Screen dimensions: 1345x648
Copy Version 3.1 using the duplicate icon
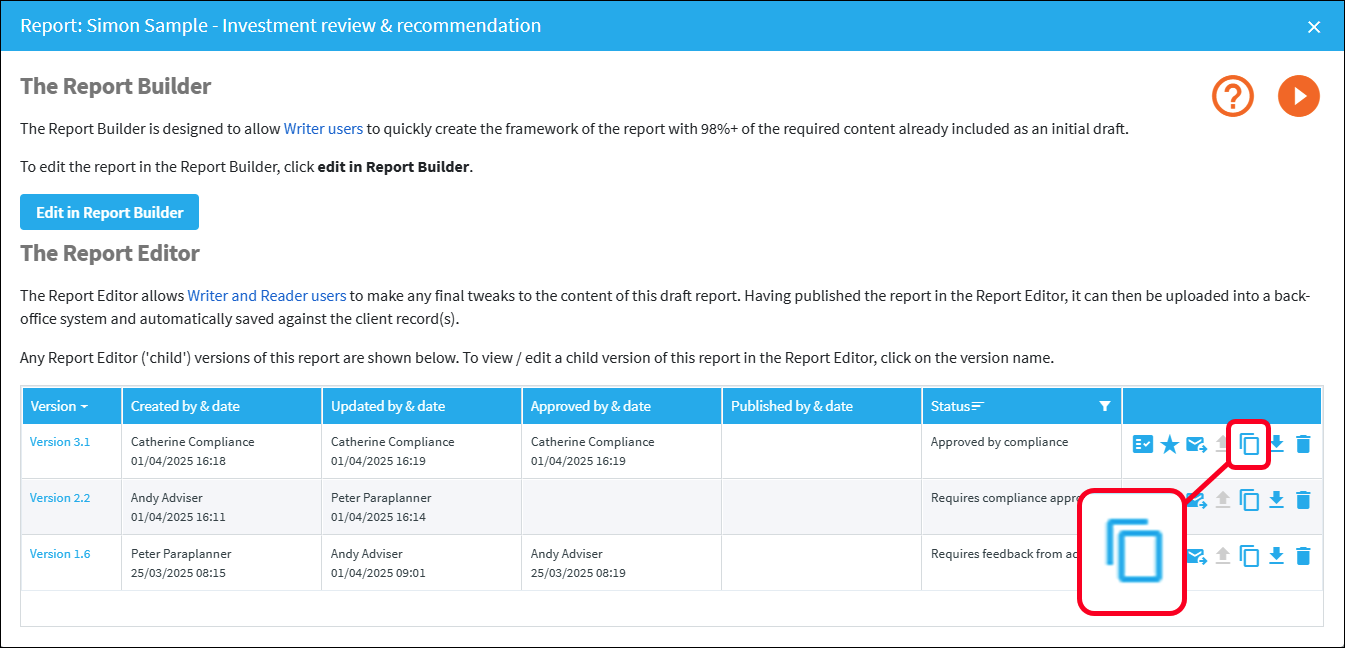tap(1249, 444)
